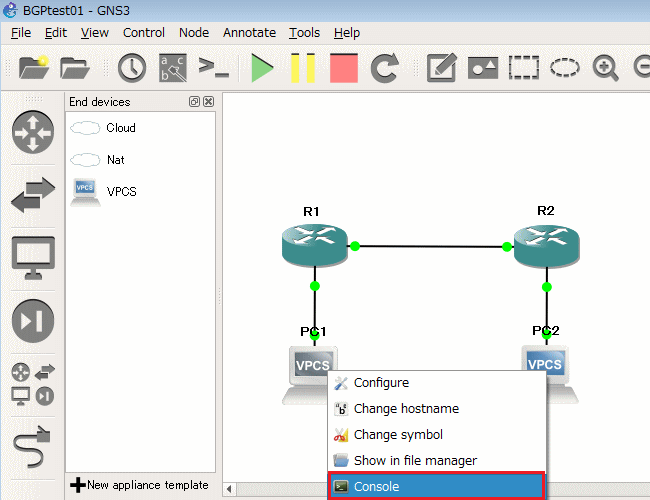This screenshot has width=650, height=500.
Task: Float the End devices panel
Action: (194, 102)
